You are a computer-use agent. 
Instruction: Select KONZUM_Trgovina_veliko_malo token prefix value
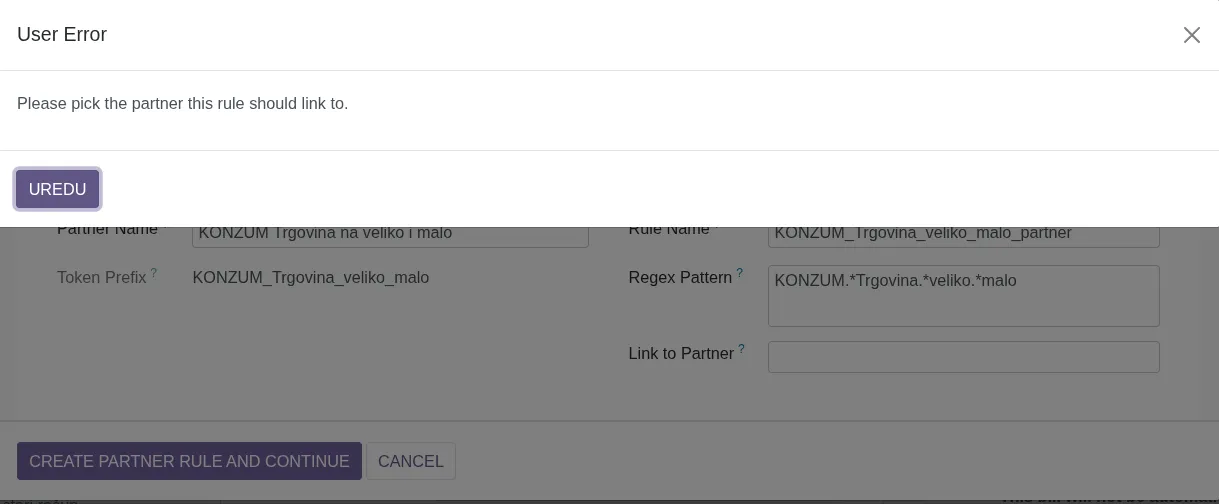311,277
